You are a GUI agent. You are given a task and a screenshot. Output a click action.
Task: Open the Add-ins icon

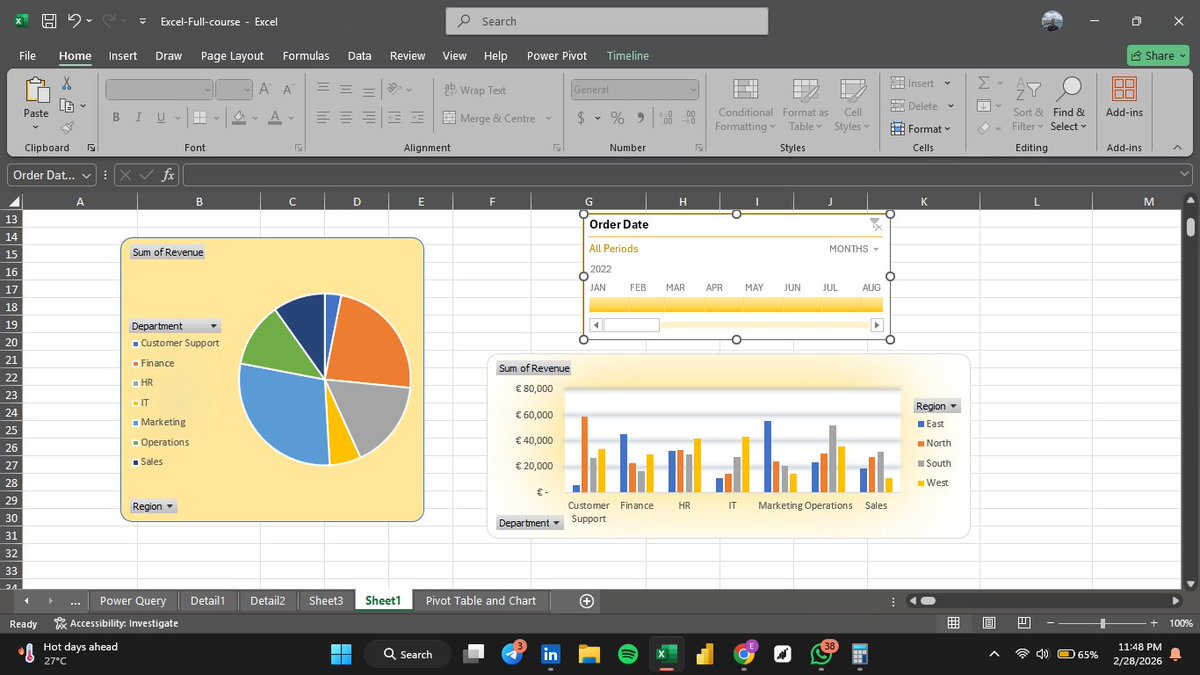pos(1124,89)
